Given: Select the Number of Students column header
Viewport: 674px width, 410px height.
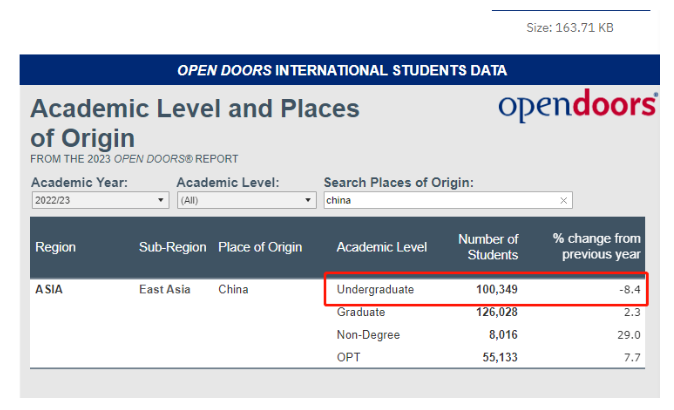Looking at the screenshot, I should (x=488, y=247).
